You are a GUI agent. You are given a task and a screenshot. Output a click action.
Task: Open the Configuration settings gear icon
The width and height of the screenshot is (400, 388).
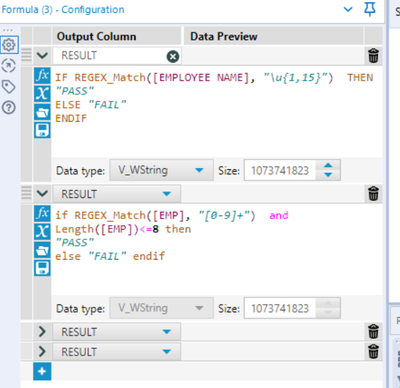pos(9,44)
